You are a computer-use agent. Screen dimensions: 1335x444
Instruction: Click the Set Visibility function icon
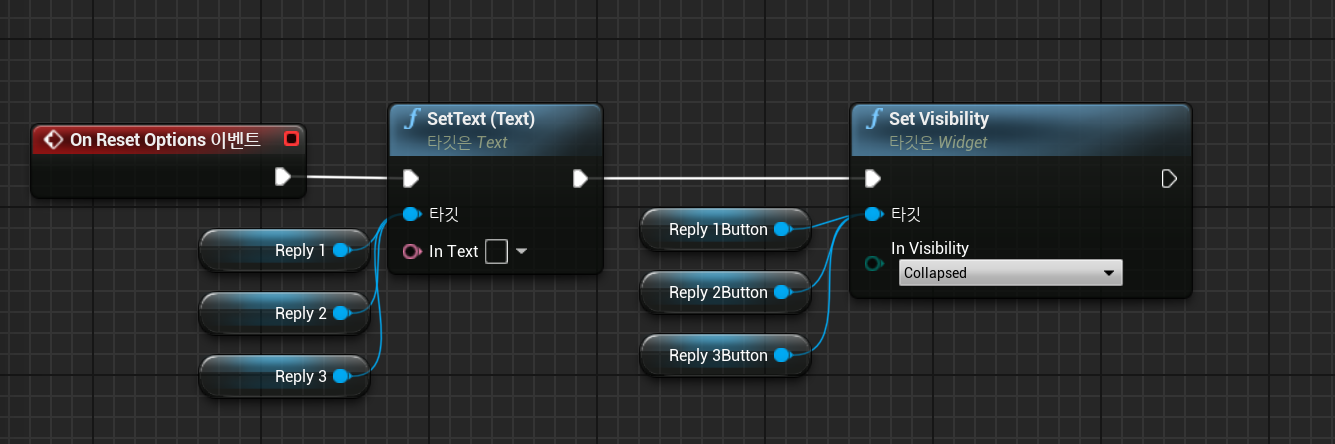[873, 120]
